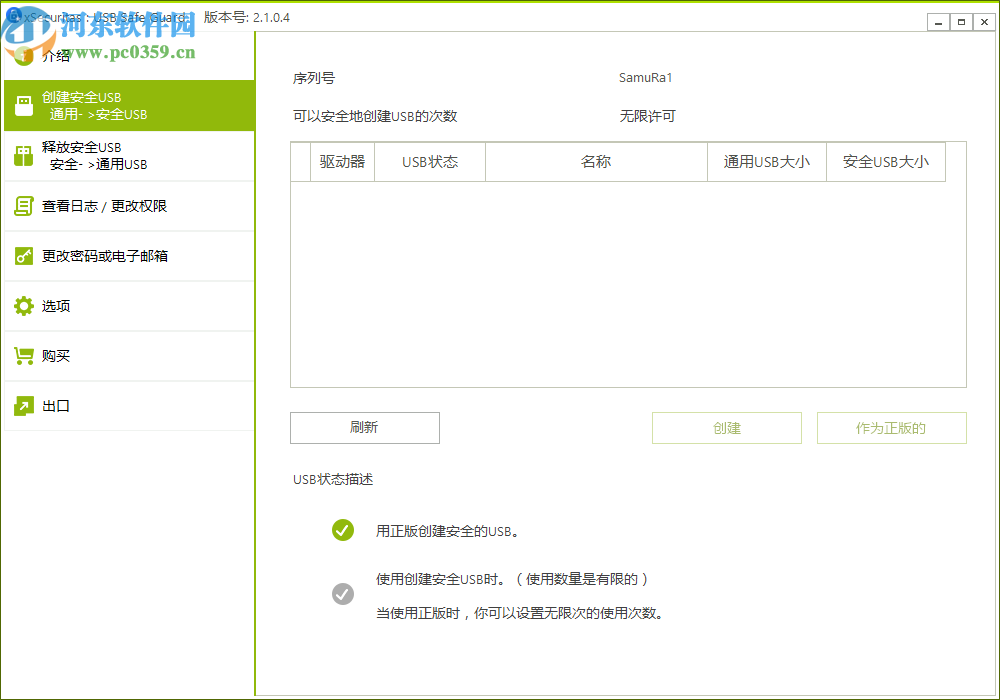This screenshot has height=700, width=1000.
Task: Click the green checkmark for genuine USB status
Action: coord(343,530)
